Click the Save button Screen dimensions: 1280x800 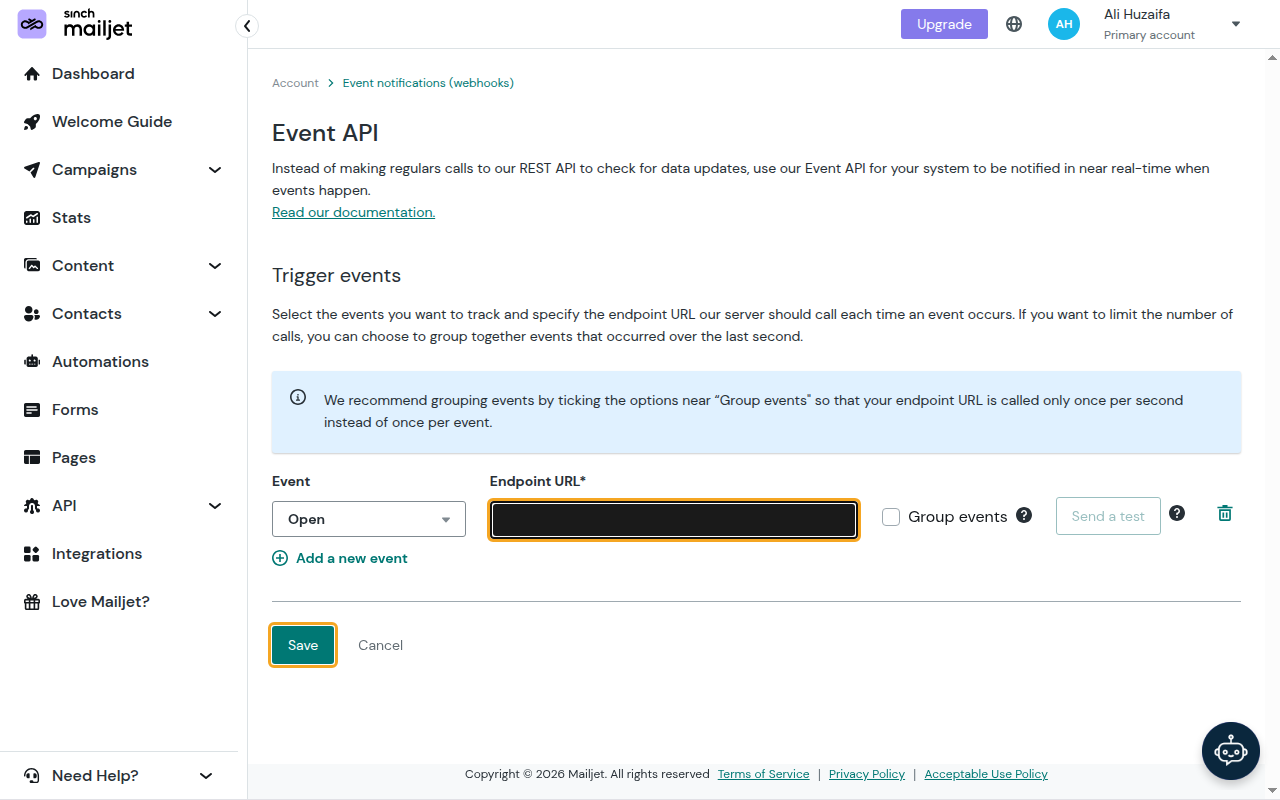pos(303,645)
